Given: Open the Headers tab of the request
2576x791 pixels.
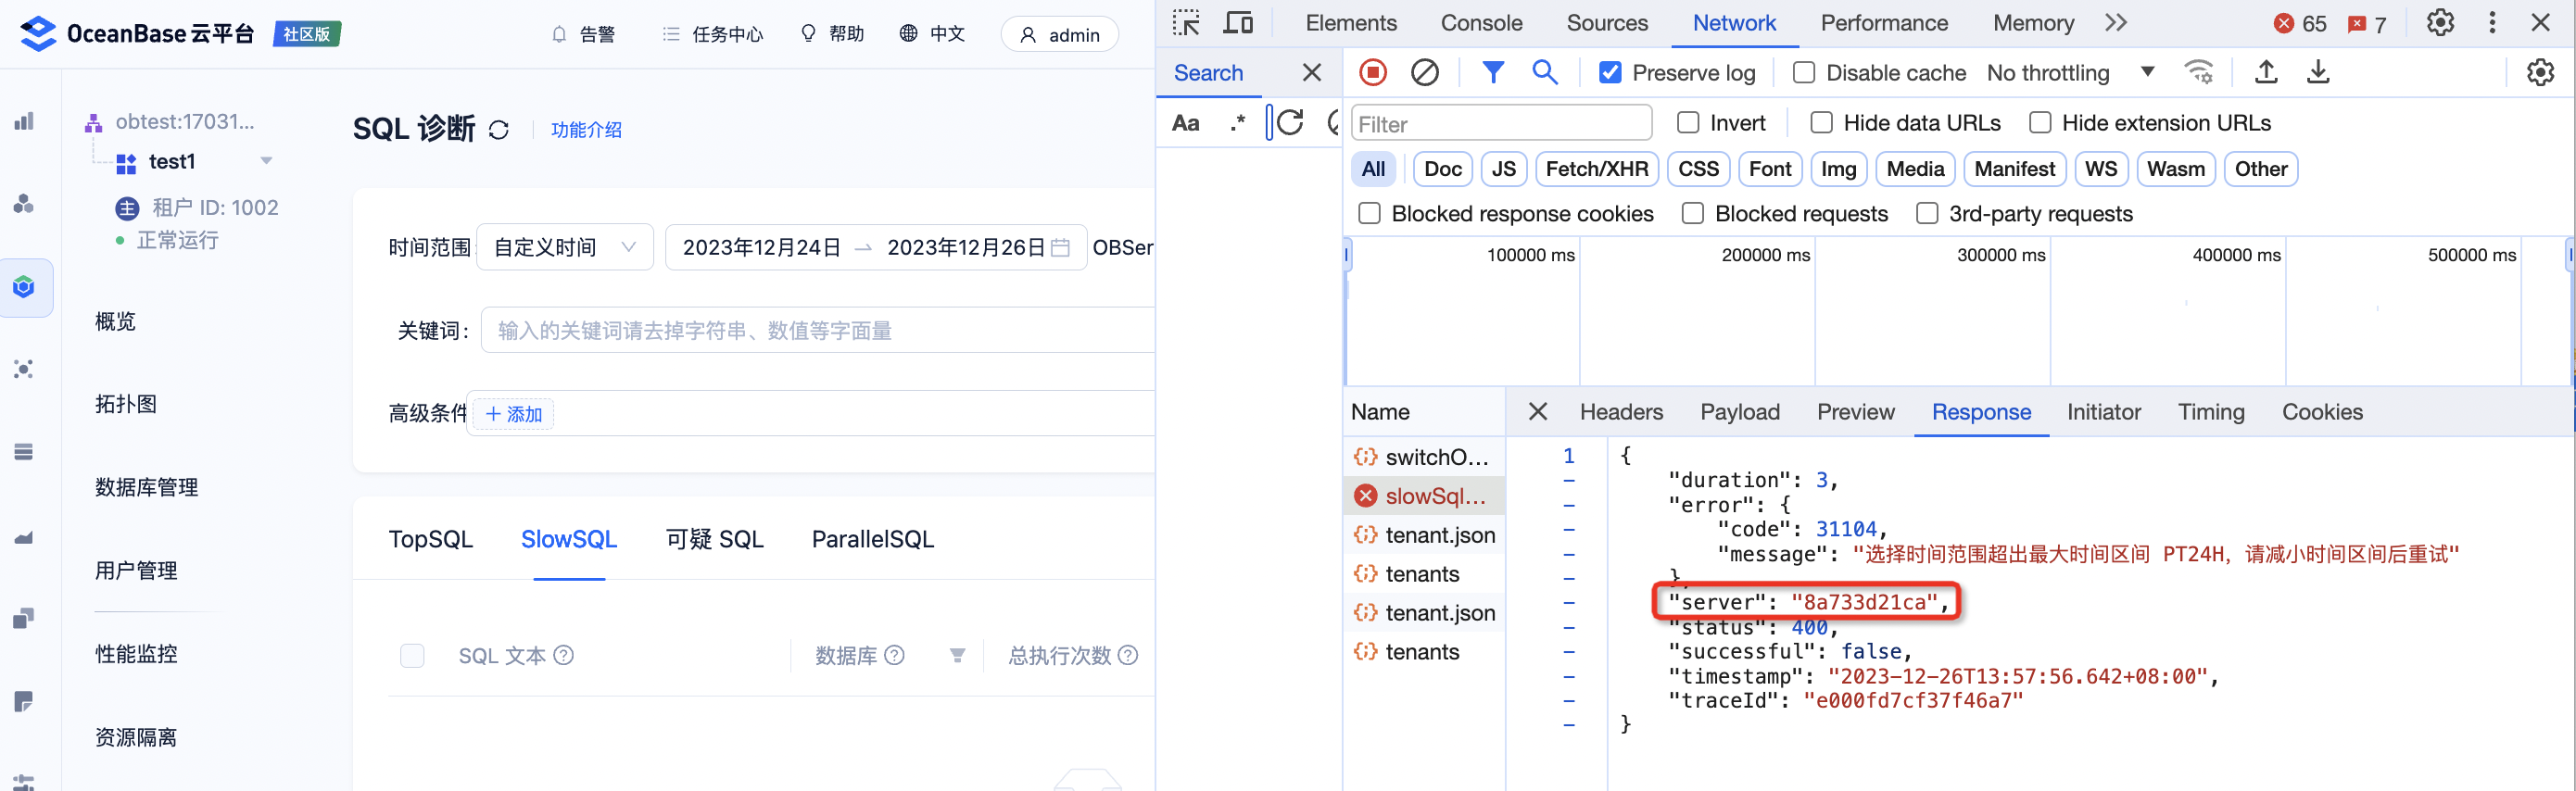Looking at the screenshot, I should [x=1621, y=412].
